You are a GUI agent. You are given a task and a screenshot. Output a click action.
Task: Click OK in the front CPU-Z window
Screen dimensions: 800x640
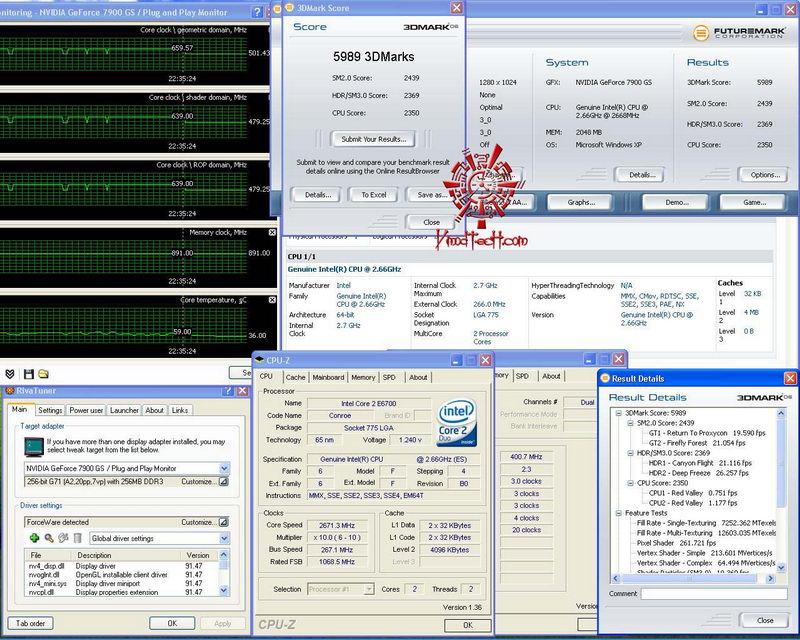coord(467,625)
